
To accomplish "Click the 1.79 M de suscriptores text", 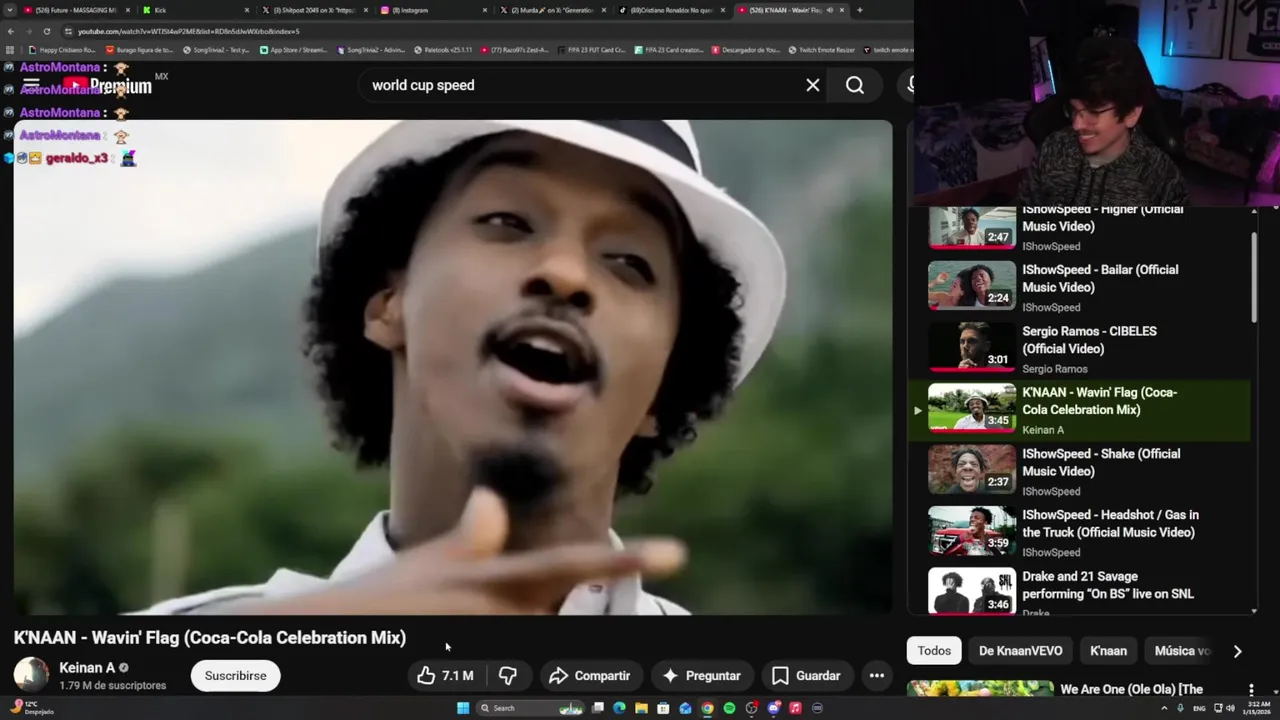I will coord(112,686).
